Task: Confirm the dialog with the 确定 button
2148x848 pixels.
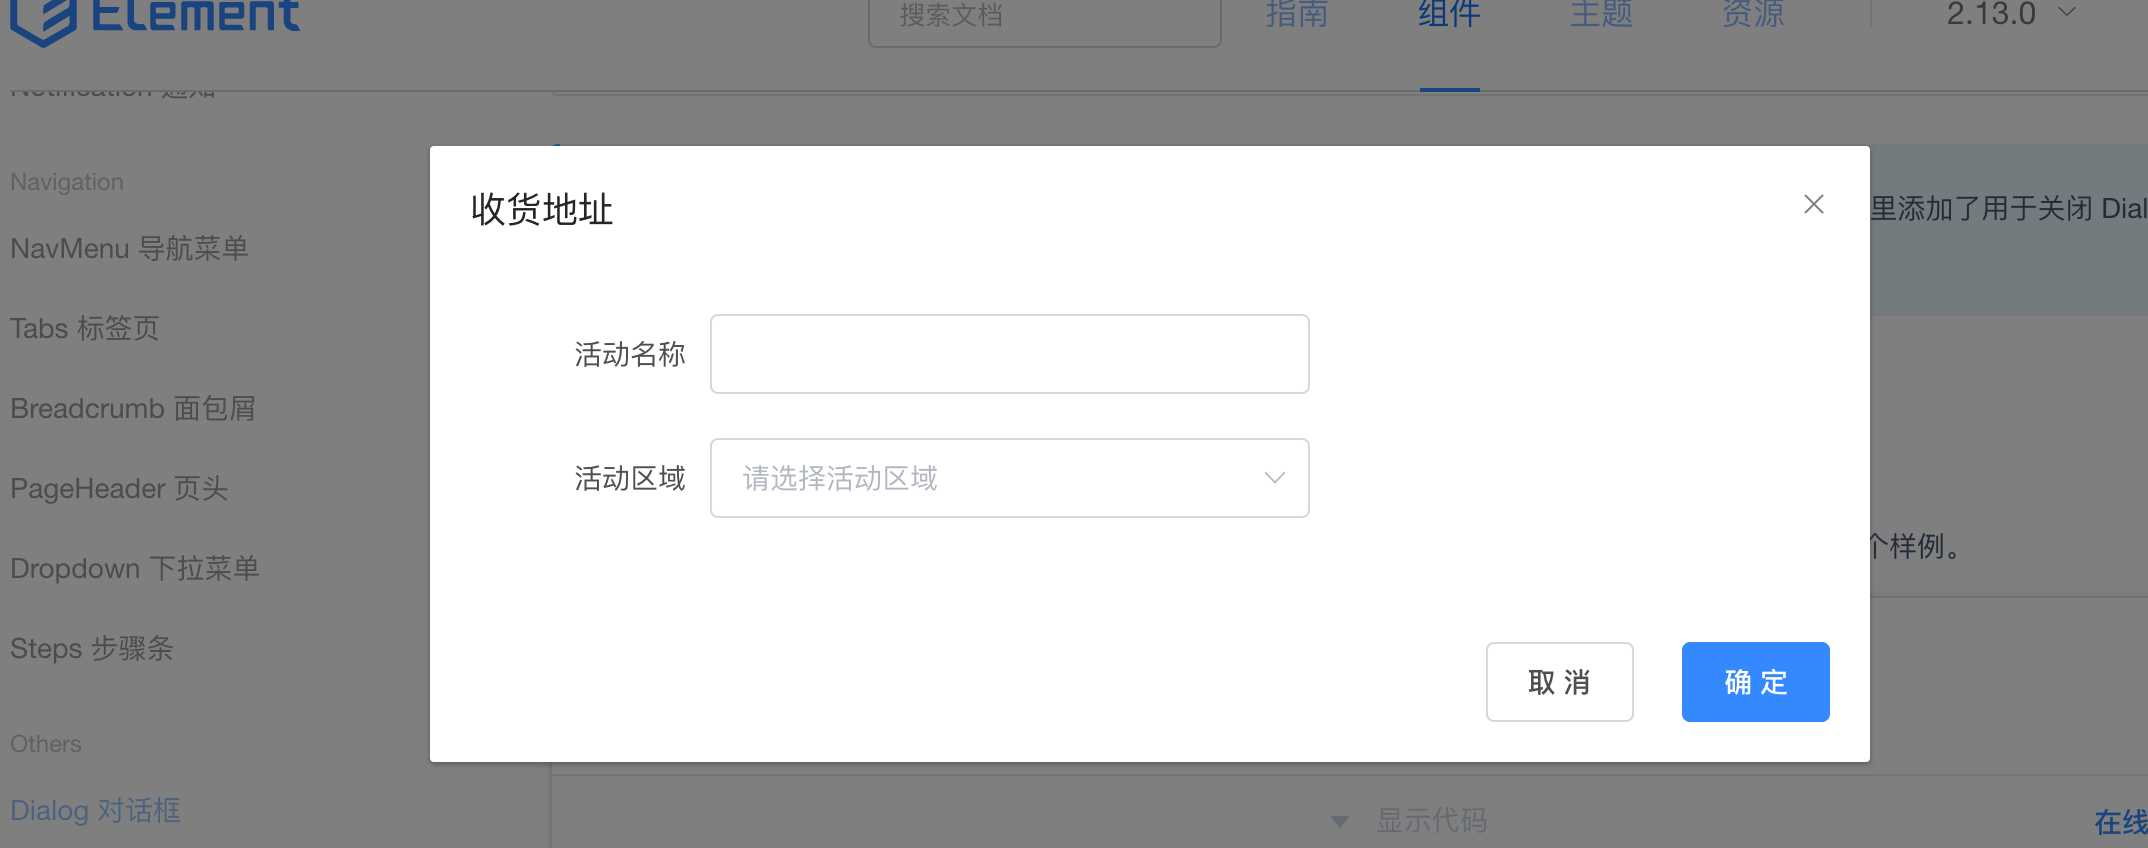Action: point(1755,682)
